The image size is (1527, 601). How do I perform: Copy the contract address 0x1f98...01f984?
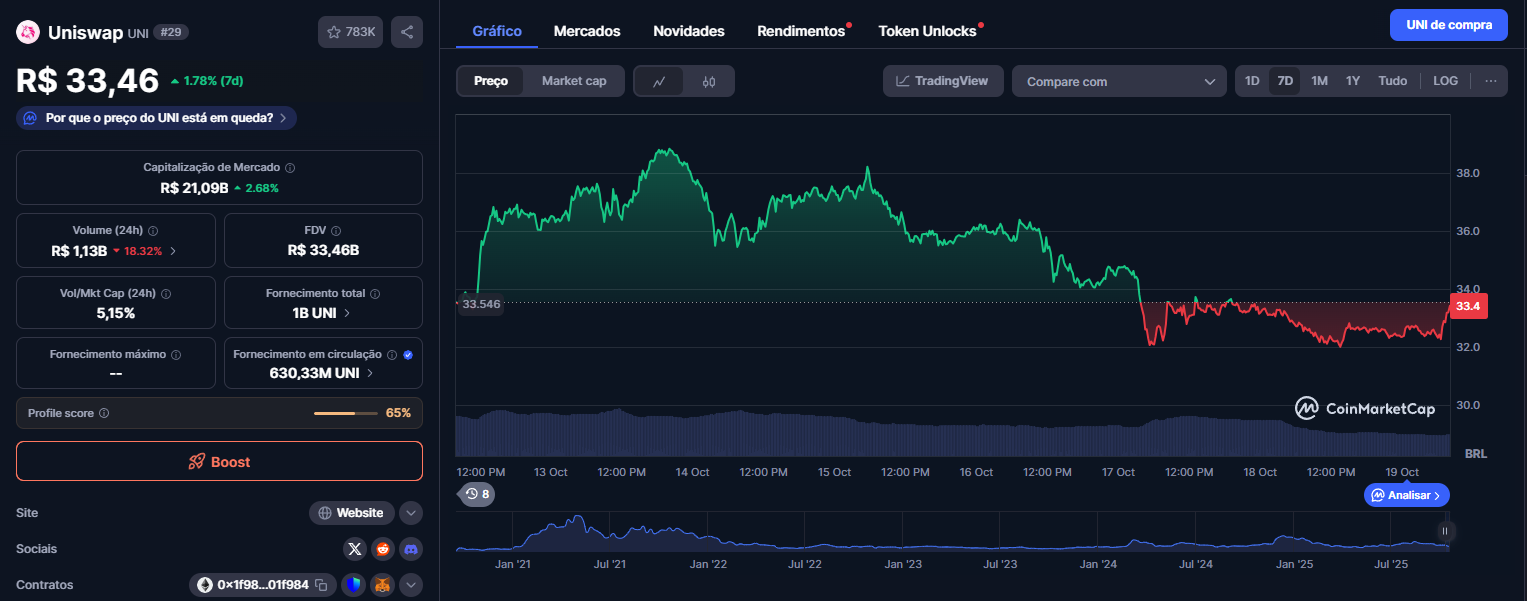point(321,585)
